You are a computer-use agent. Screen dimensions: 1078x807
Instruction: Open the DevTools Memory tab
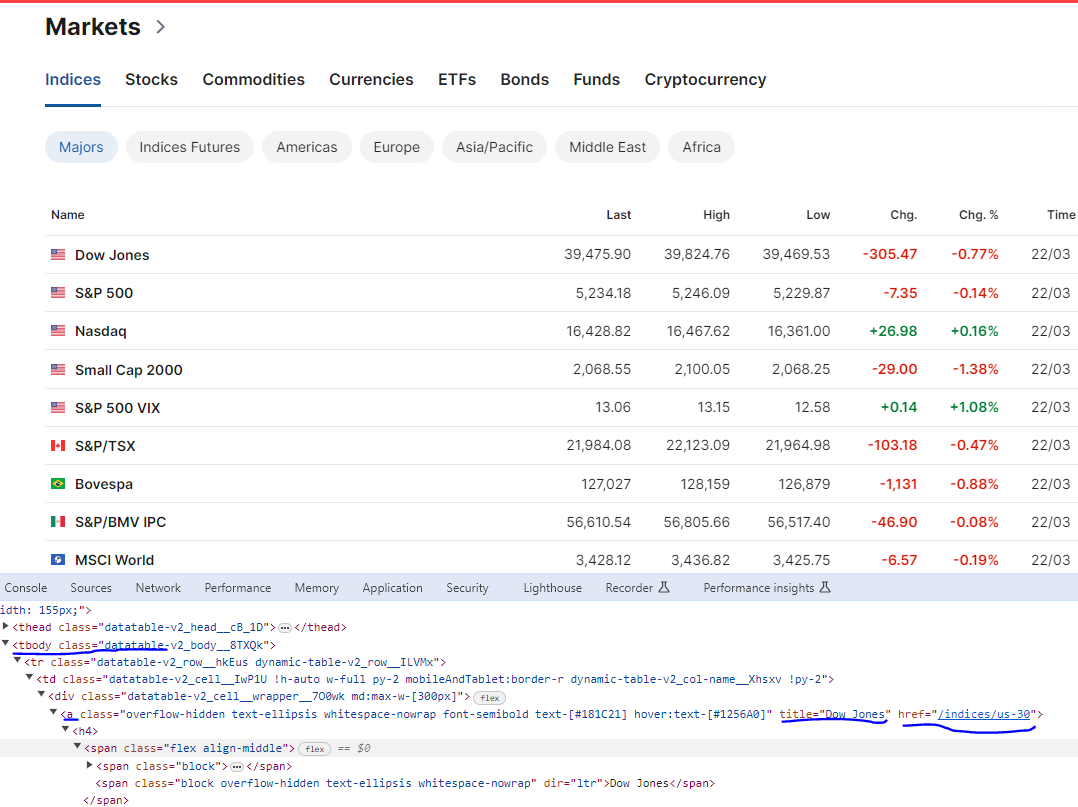tap(317, 588)
